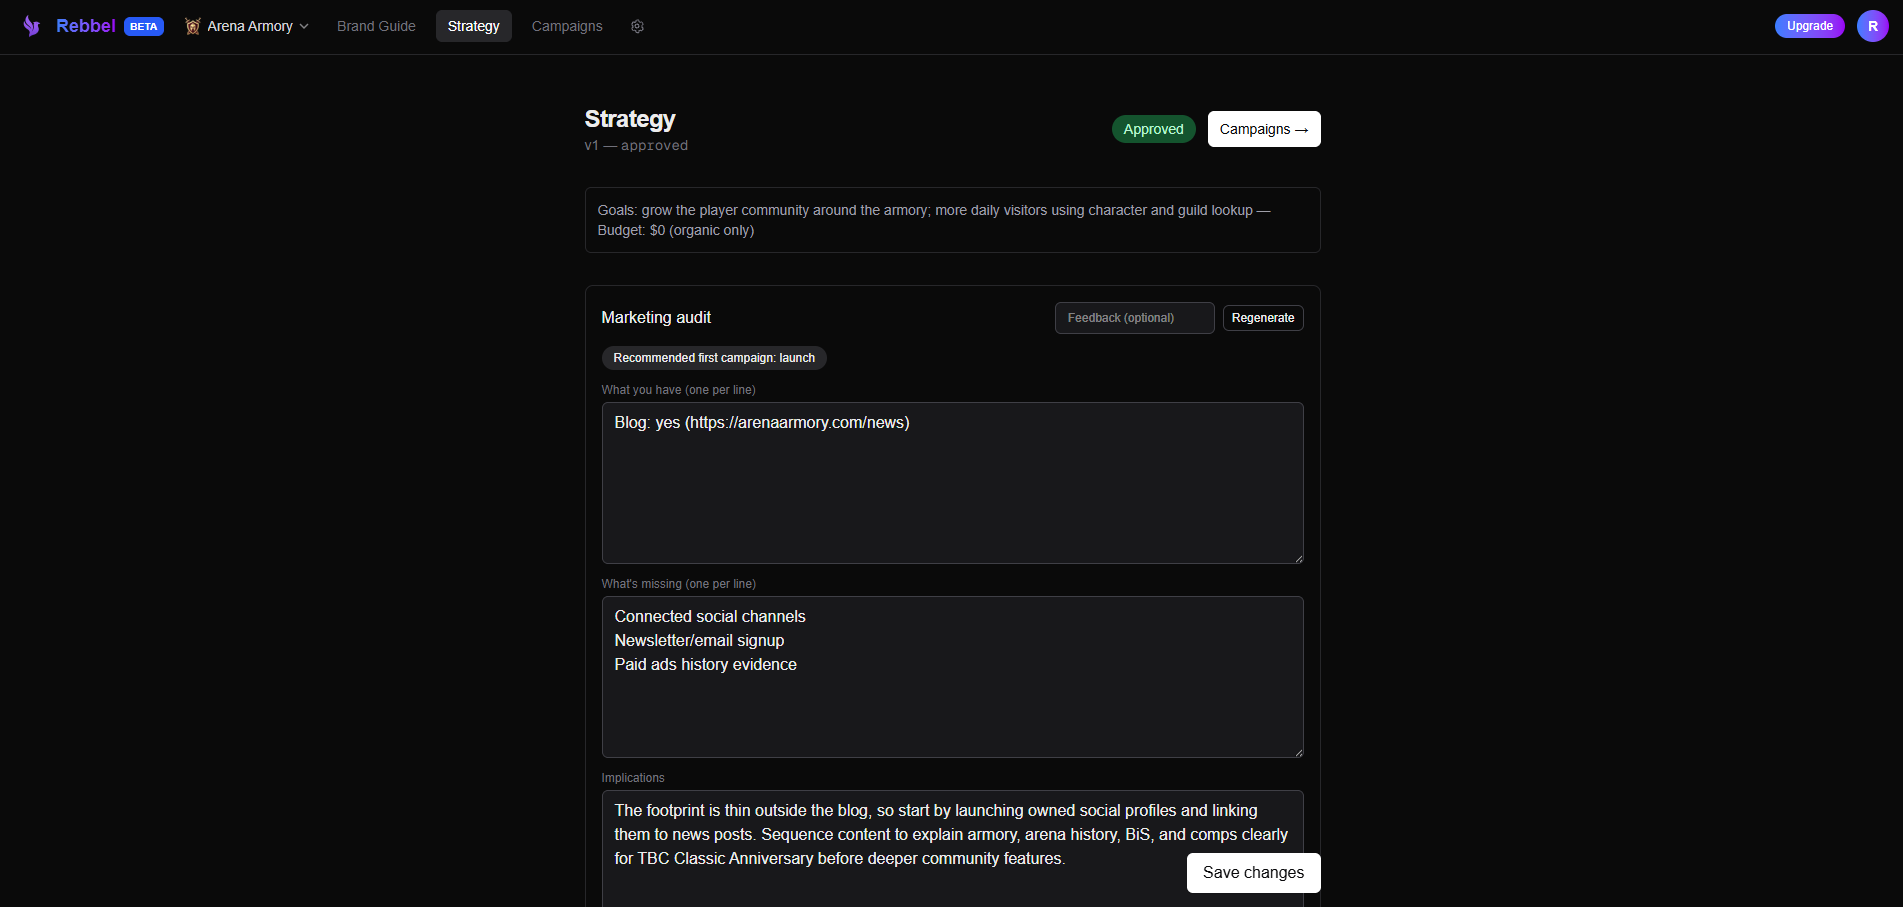Click the Rebbel flame logo icon

click(32, 26)
